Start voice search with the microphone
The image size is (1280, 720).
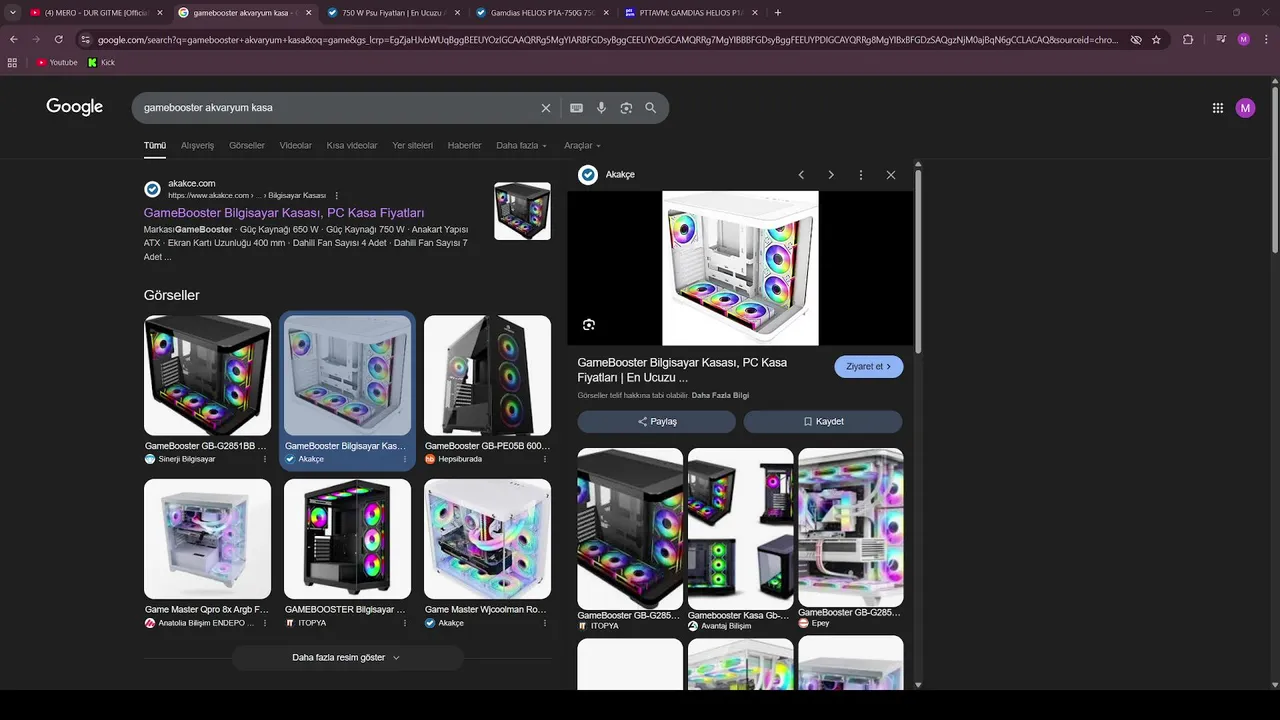pyautogui.click(x=601, y=108)
